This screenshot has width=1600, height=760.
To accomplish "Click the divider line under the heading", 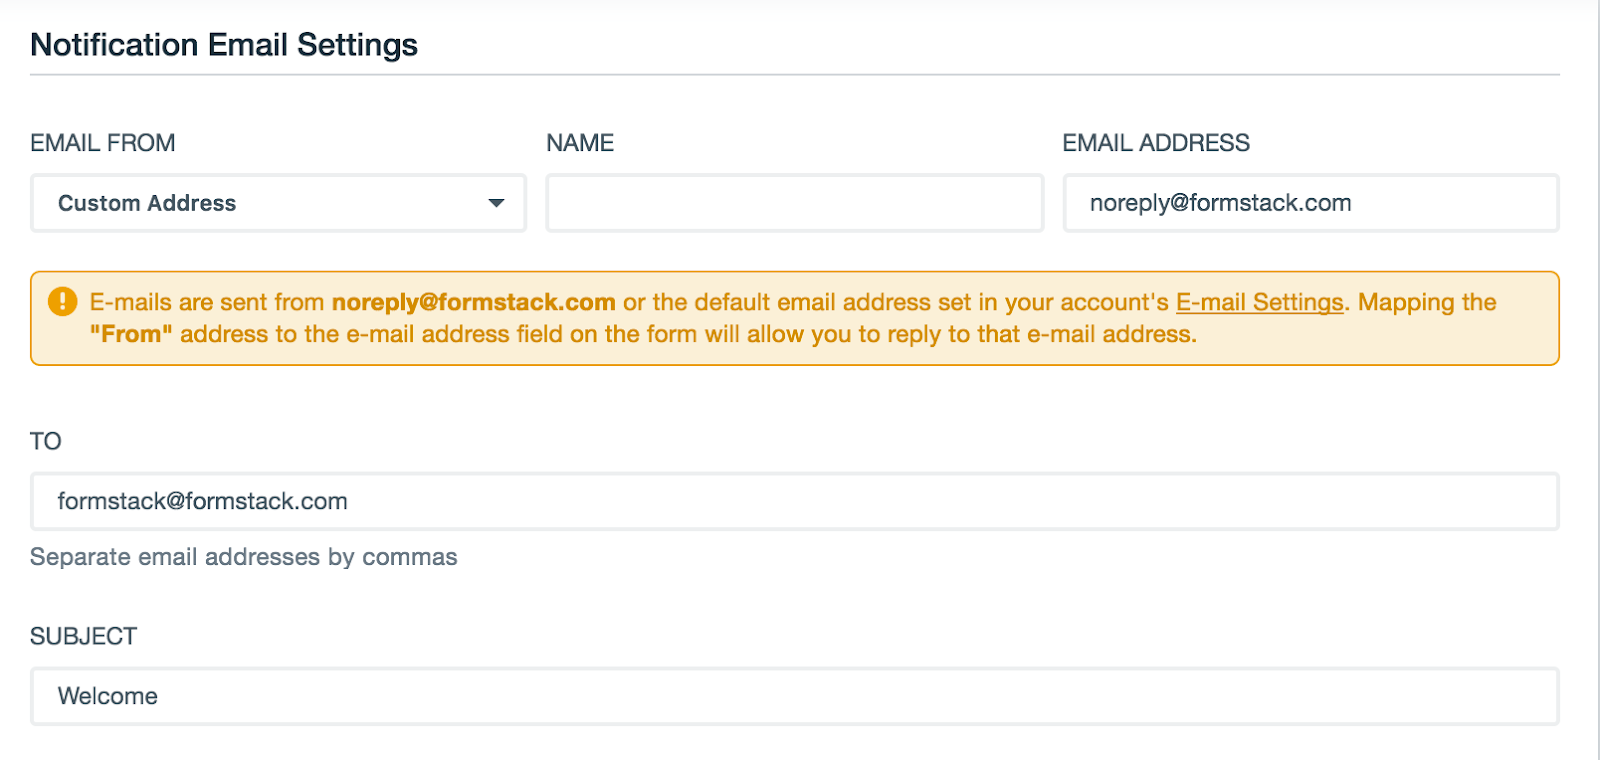I will tap(794, 74).
